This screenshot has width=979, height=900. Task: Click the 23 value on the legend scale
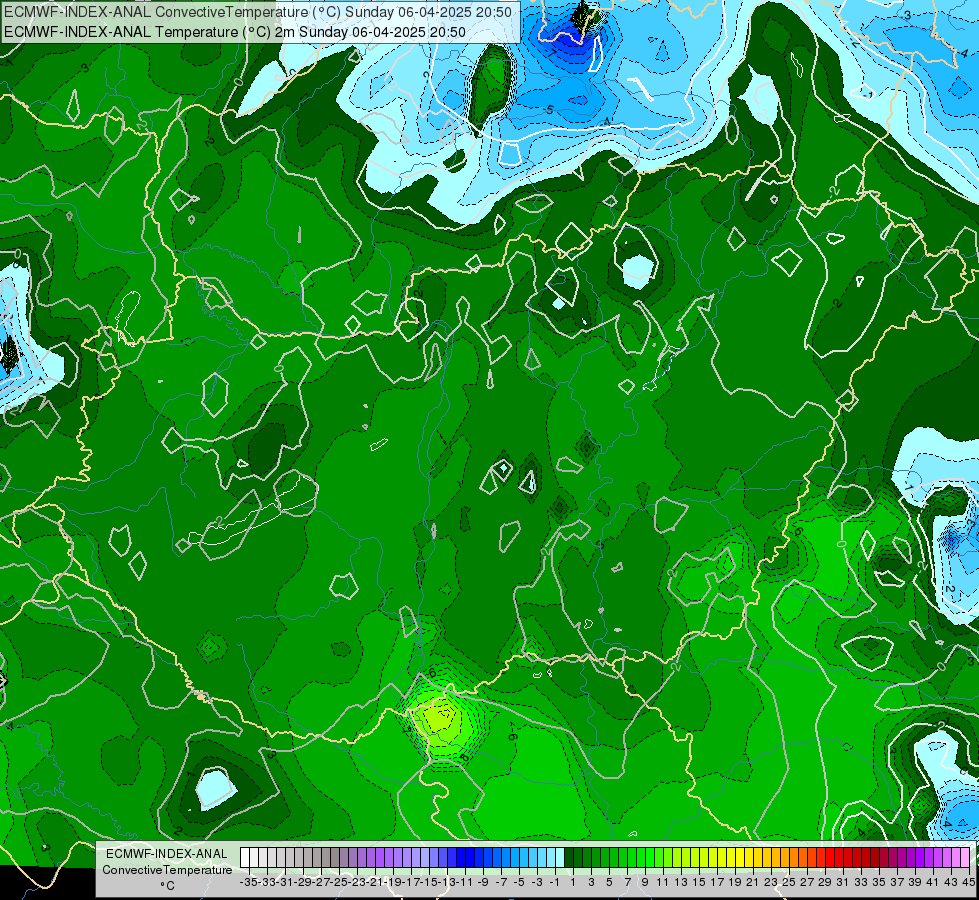[x=771, y=882]
